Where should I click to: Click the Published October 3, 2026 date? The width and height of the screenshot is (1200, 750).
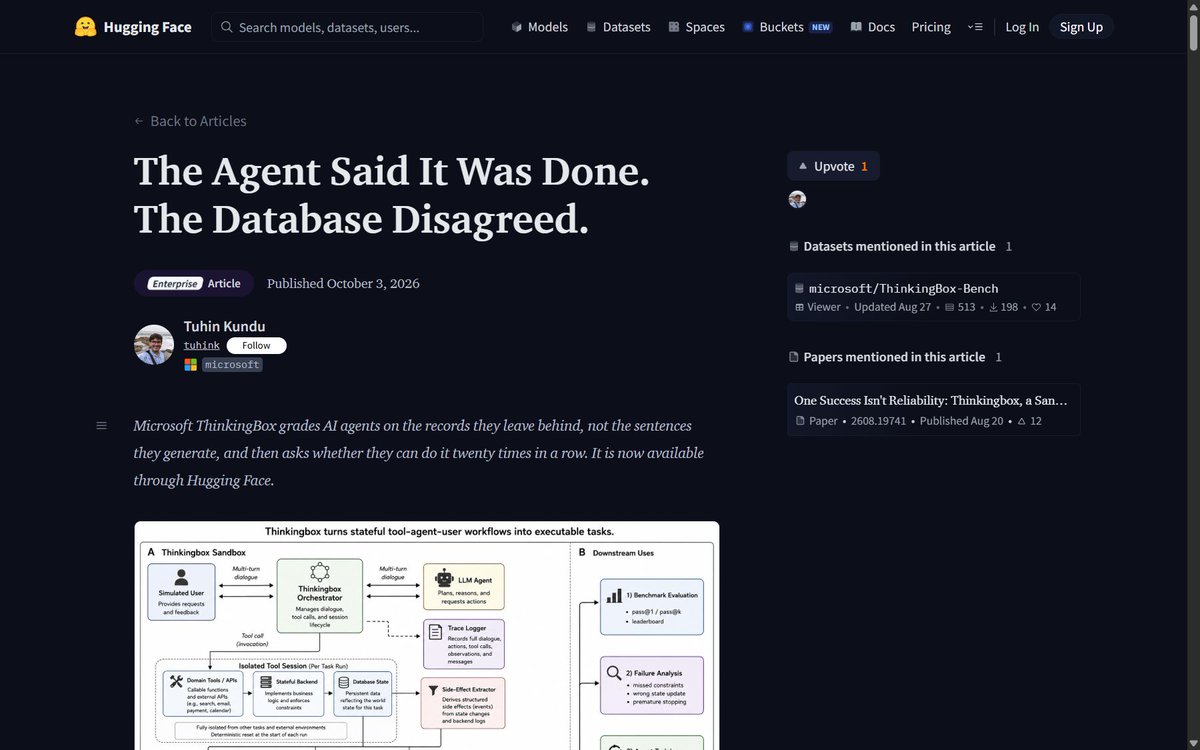[343, 283]
